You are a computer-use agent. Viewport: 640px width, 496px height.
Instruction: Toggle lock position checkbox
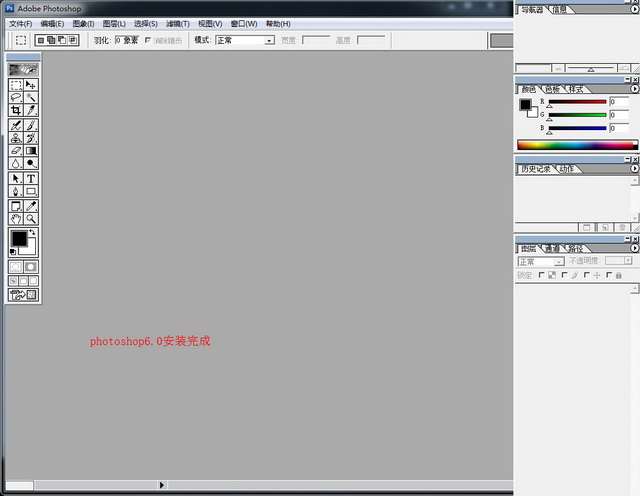pyautogui.click(x=587, y=275)
